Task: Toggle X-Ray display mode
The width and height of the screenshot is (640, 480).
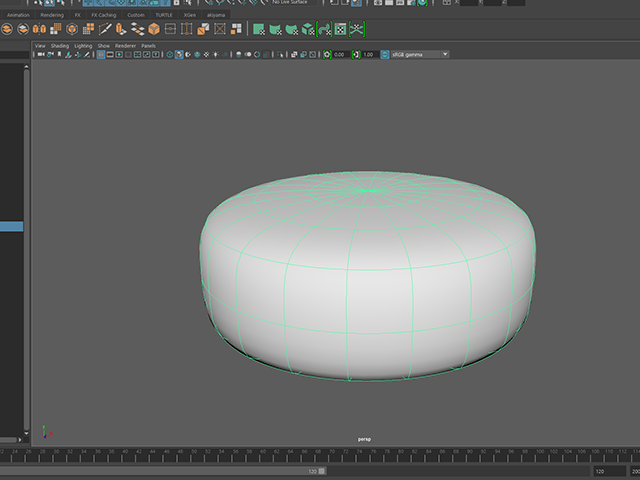Action: coord(293,54)
